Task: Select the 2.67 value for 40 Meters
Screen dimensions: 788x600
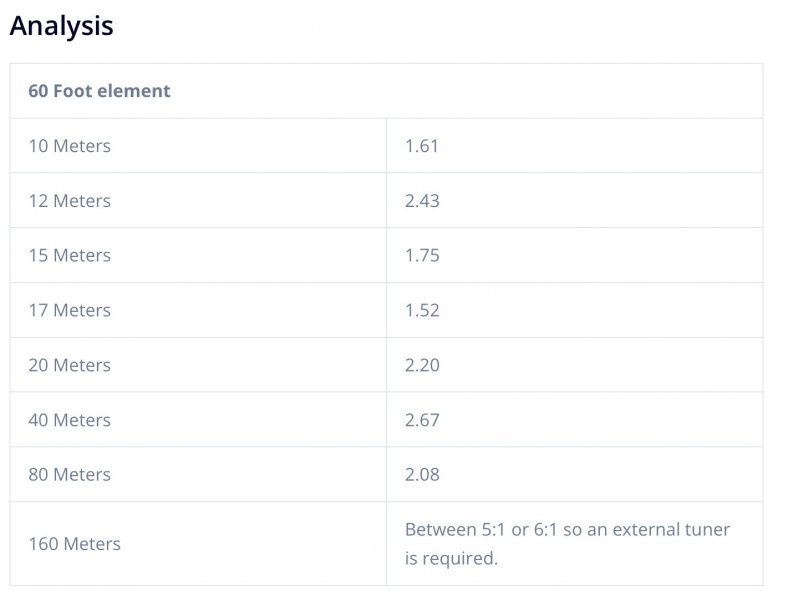Action: coord(422,421)
